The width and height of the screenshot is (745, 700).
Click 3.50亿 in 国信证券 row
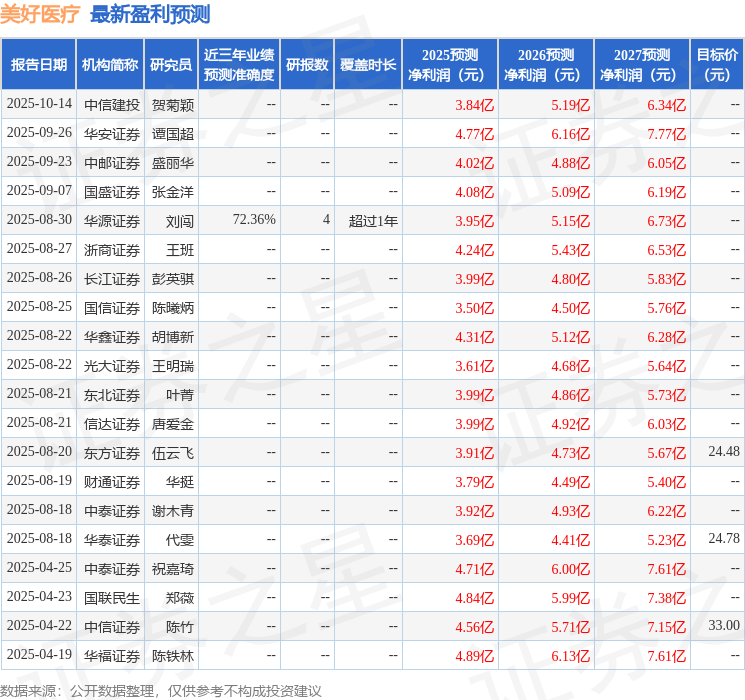coord(475,308)
